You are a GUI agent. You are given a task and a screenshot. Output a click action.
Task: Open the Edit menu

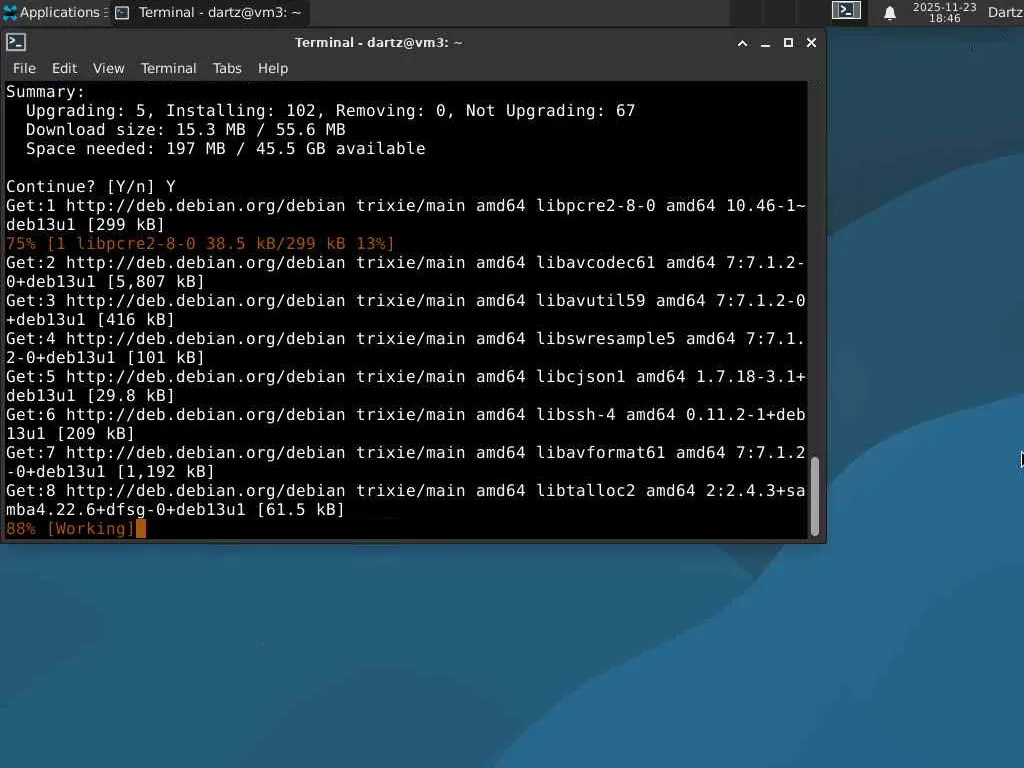pyautogui.click(x=64, y=68)
